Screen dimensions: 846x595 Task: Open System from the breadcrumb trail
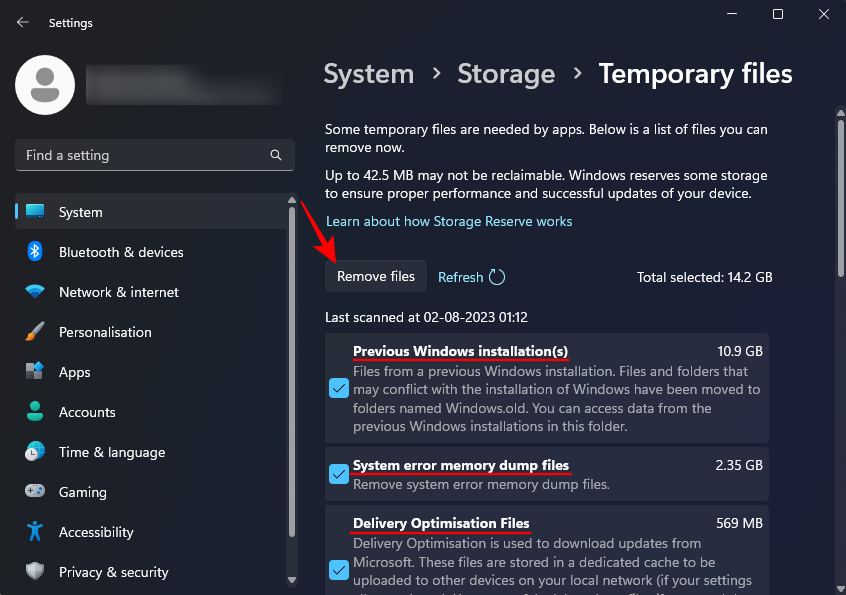(368, 73)
